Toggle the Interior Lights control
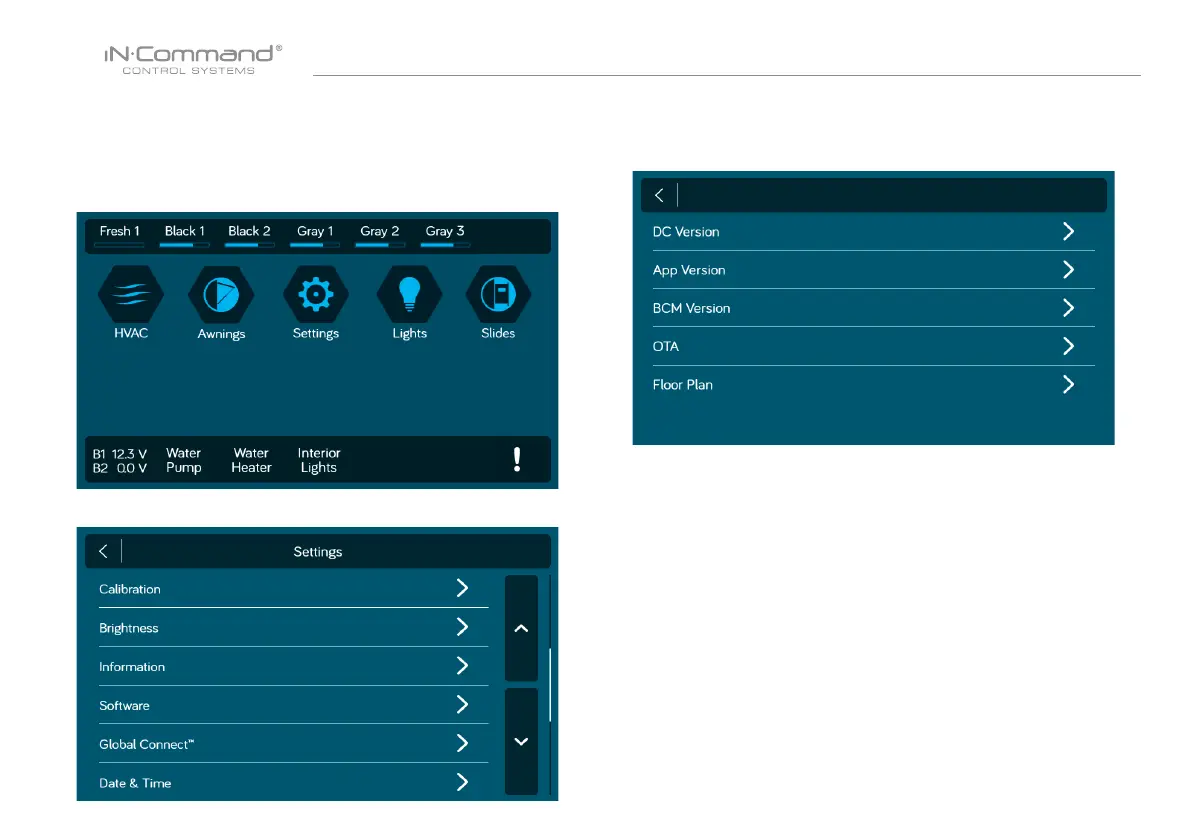Screen dimensions: 1191x839 (319, 460)
